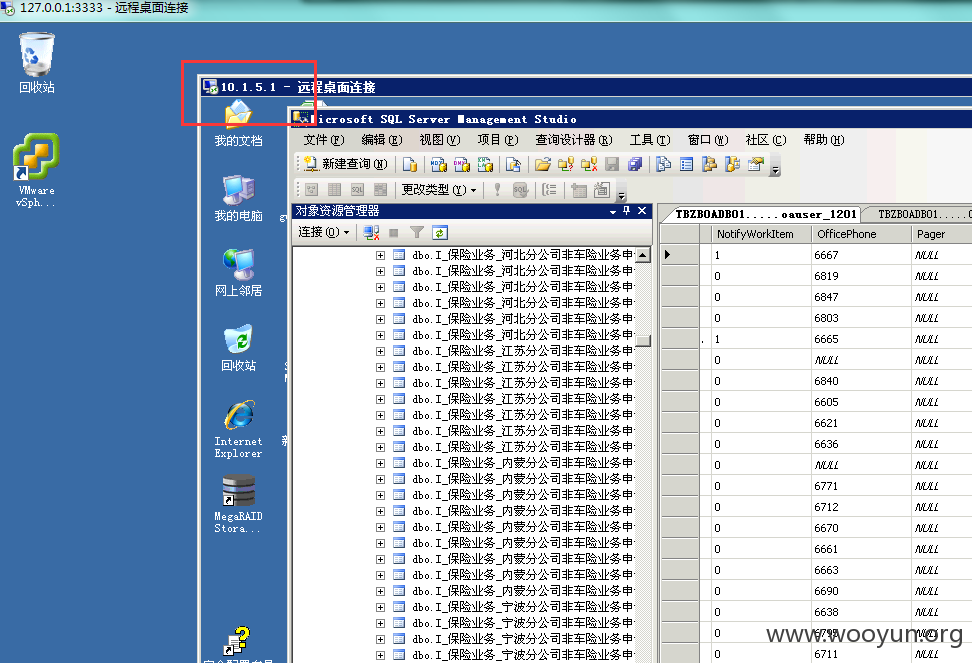Show the Diagram pane icon
The height and width of the screenshot is (663, 972).
point(311,190)
